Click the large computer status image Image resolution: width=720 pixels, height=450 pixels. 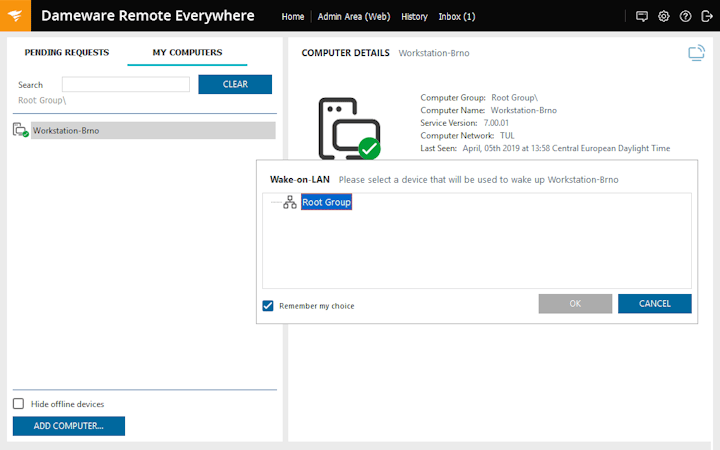(x=349, y=129)
